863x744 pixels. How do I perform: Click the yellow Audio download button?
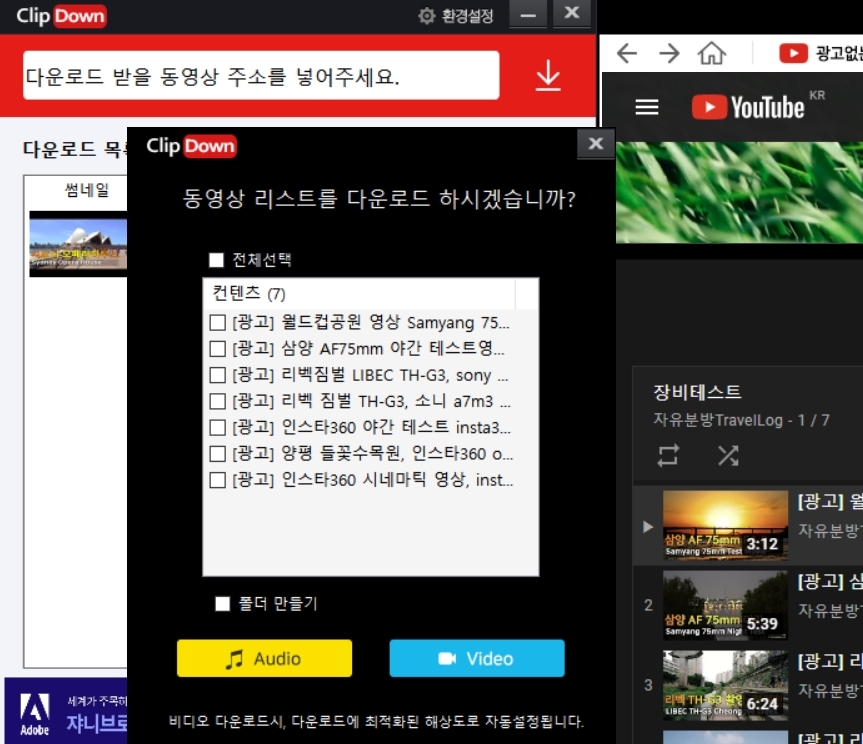[x=264, y=658]
